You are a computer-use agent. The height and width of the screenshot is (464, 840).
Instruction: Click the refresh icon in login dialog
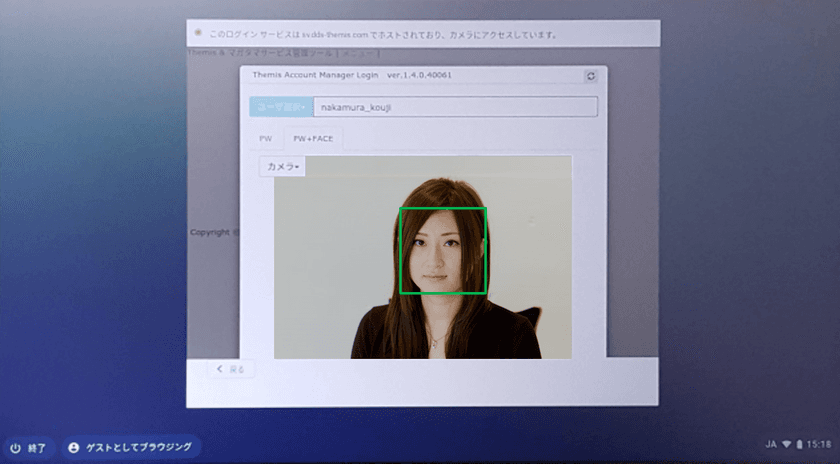point(590,76)
